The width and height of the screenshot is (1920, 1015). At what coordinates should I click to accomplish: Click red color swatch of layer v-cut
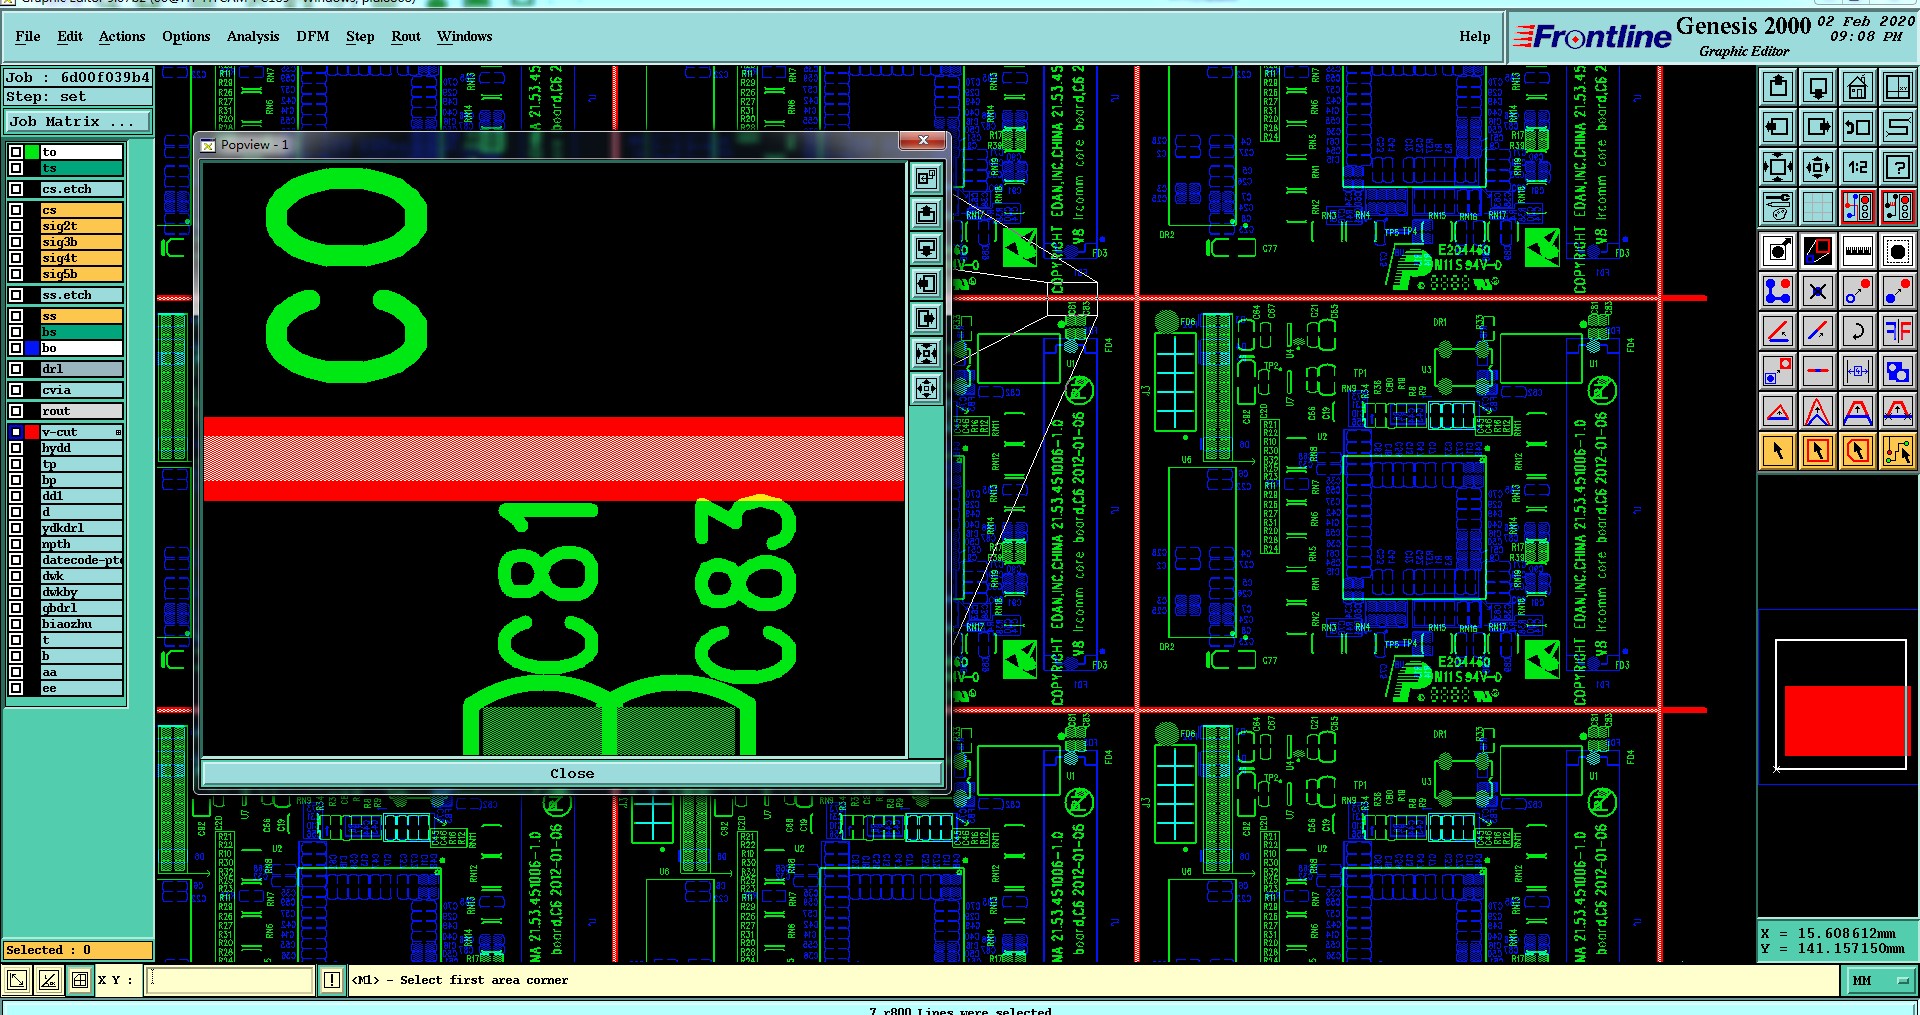pos(32,432)
